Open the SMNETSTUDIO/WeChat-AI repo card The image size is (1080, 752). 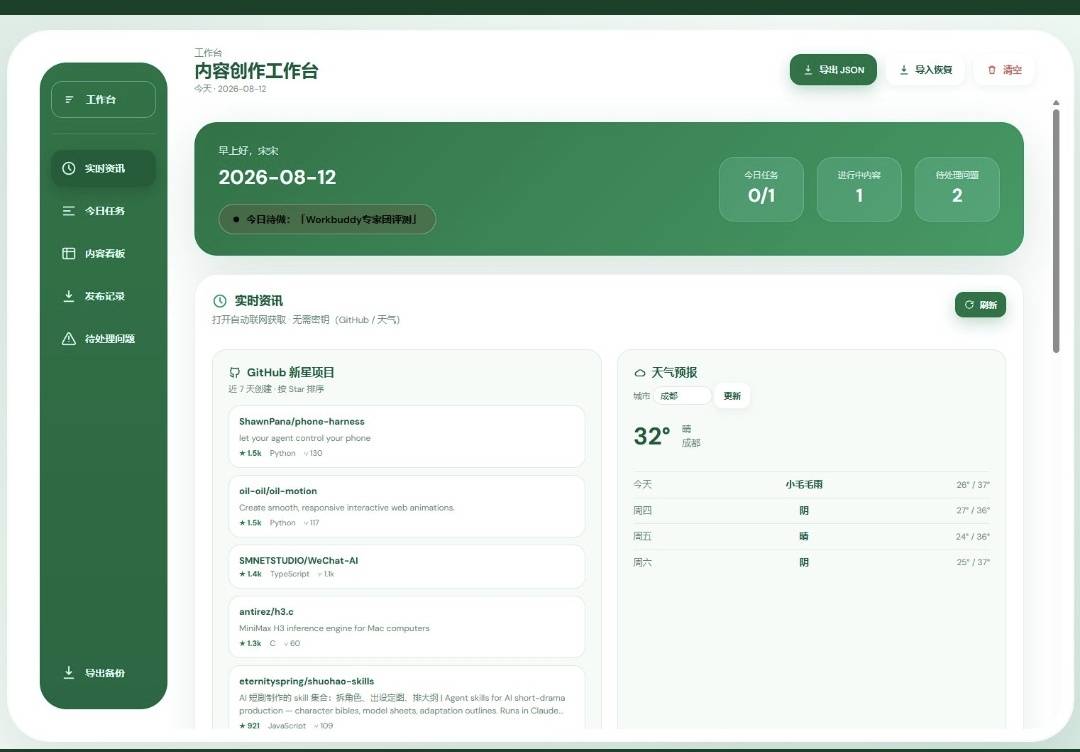pyautogui.click(x=406, y=567)
